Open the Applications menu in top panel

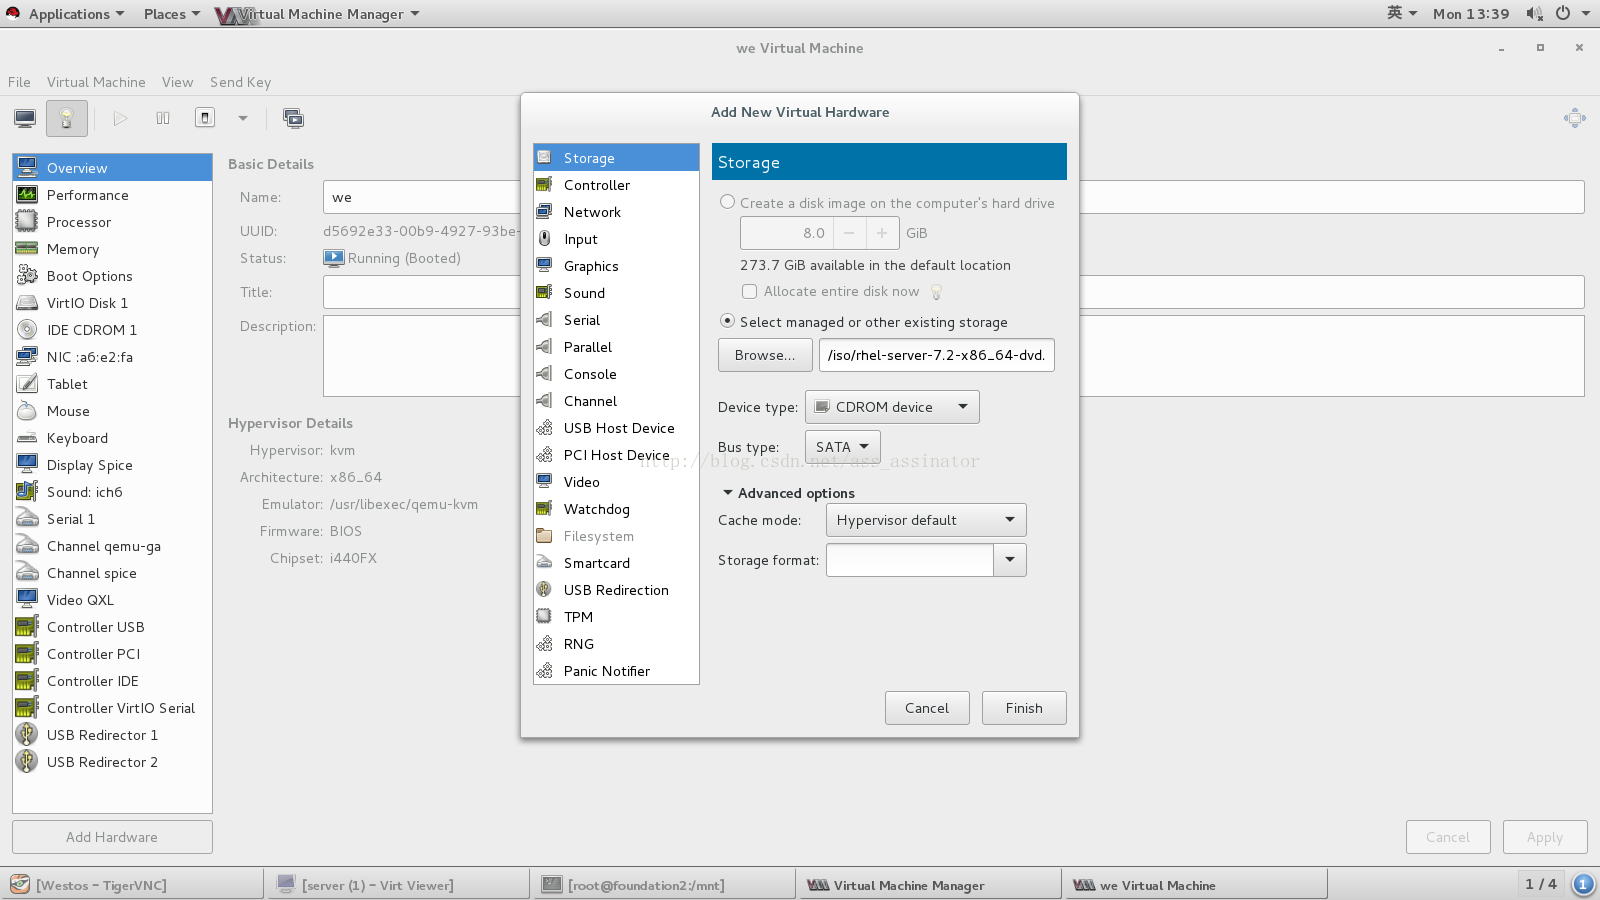click(76, 14)
